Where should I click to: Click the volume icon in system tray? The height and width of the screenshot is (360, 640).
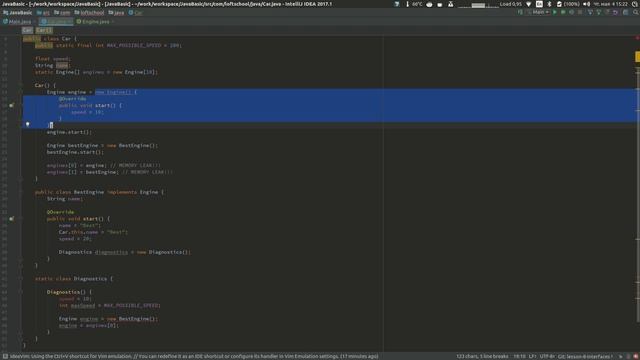point(586,4)
